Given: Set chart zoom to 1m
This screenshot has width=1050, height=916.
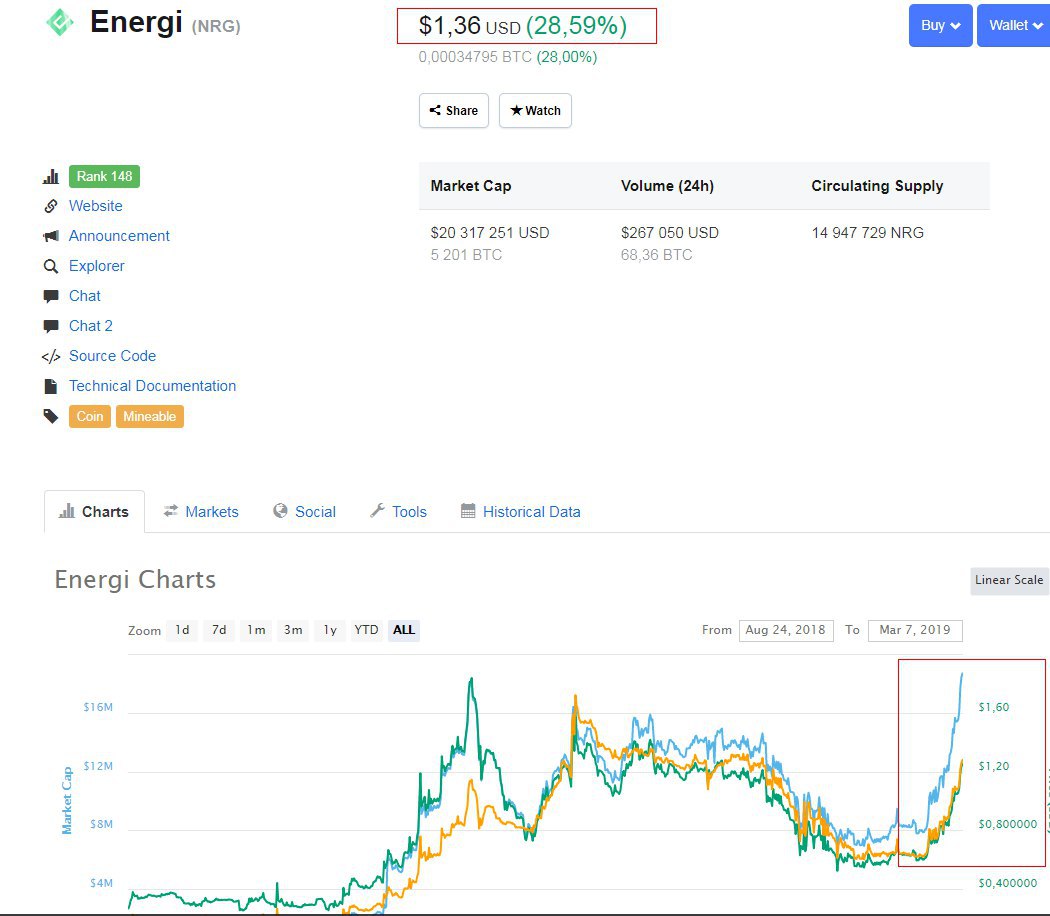Looking at the screenshot, I should click(256, 630).
